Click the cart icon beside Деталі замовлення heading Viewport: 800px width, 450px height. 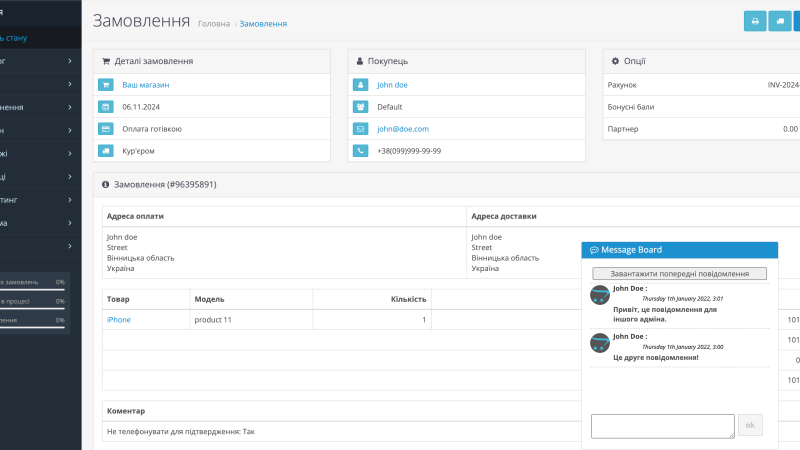pos(106,61)
